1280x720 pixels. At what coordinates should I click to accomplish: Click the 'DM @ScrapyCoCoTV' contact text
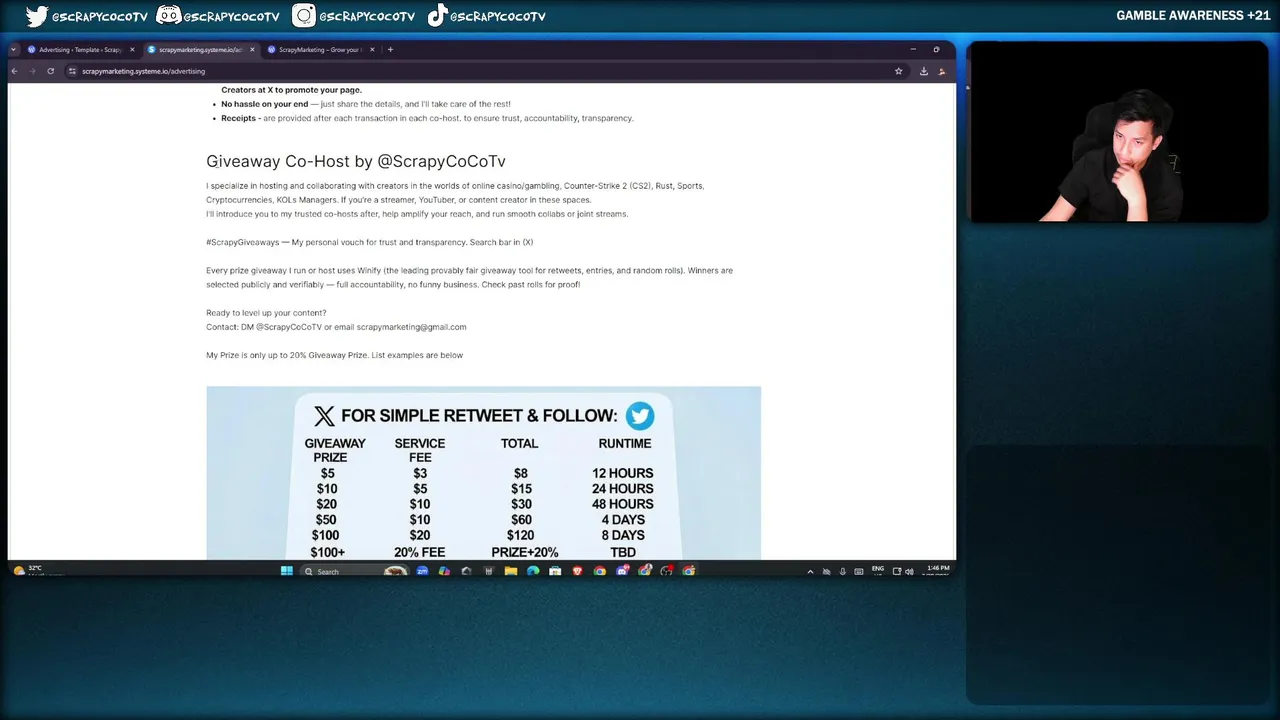(x=281, y=327)
